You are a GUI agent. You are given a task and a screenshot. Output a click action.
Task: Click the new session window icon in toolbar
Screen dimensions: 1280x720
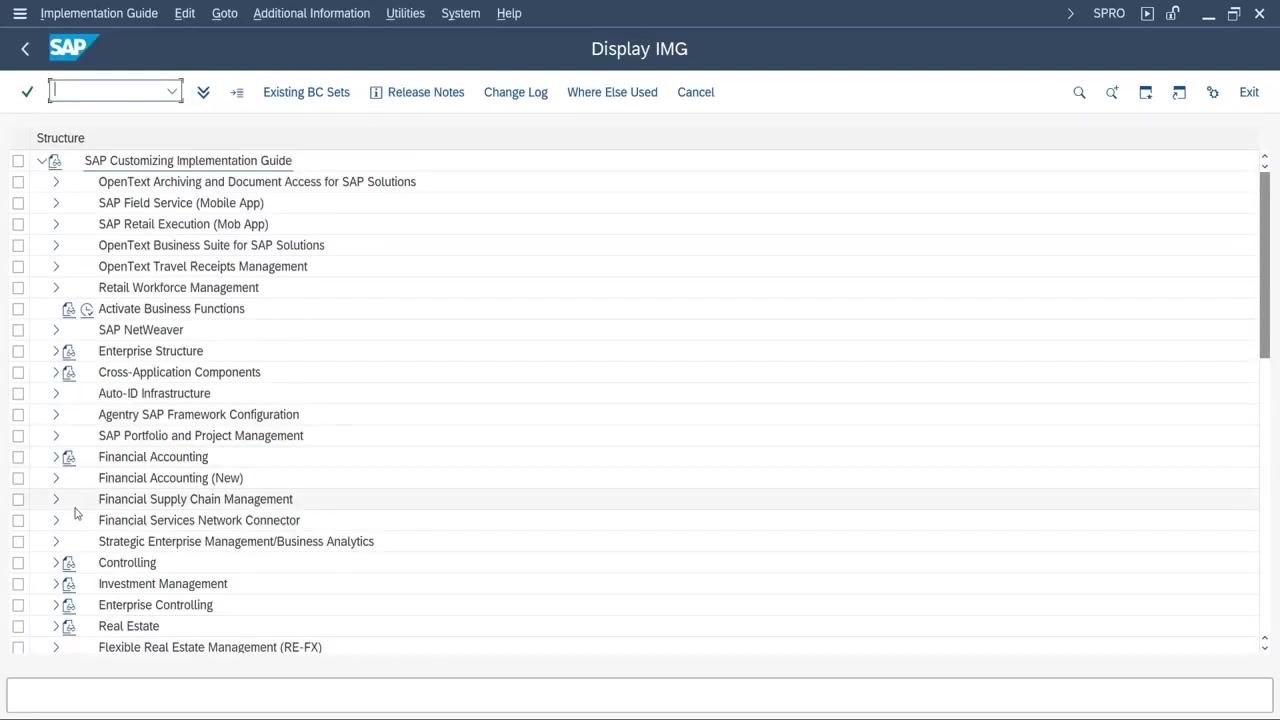point(1146,92)
